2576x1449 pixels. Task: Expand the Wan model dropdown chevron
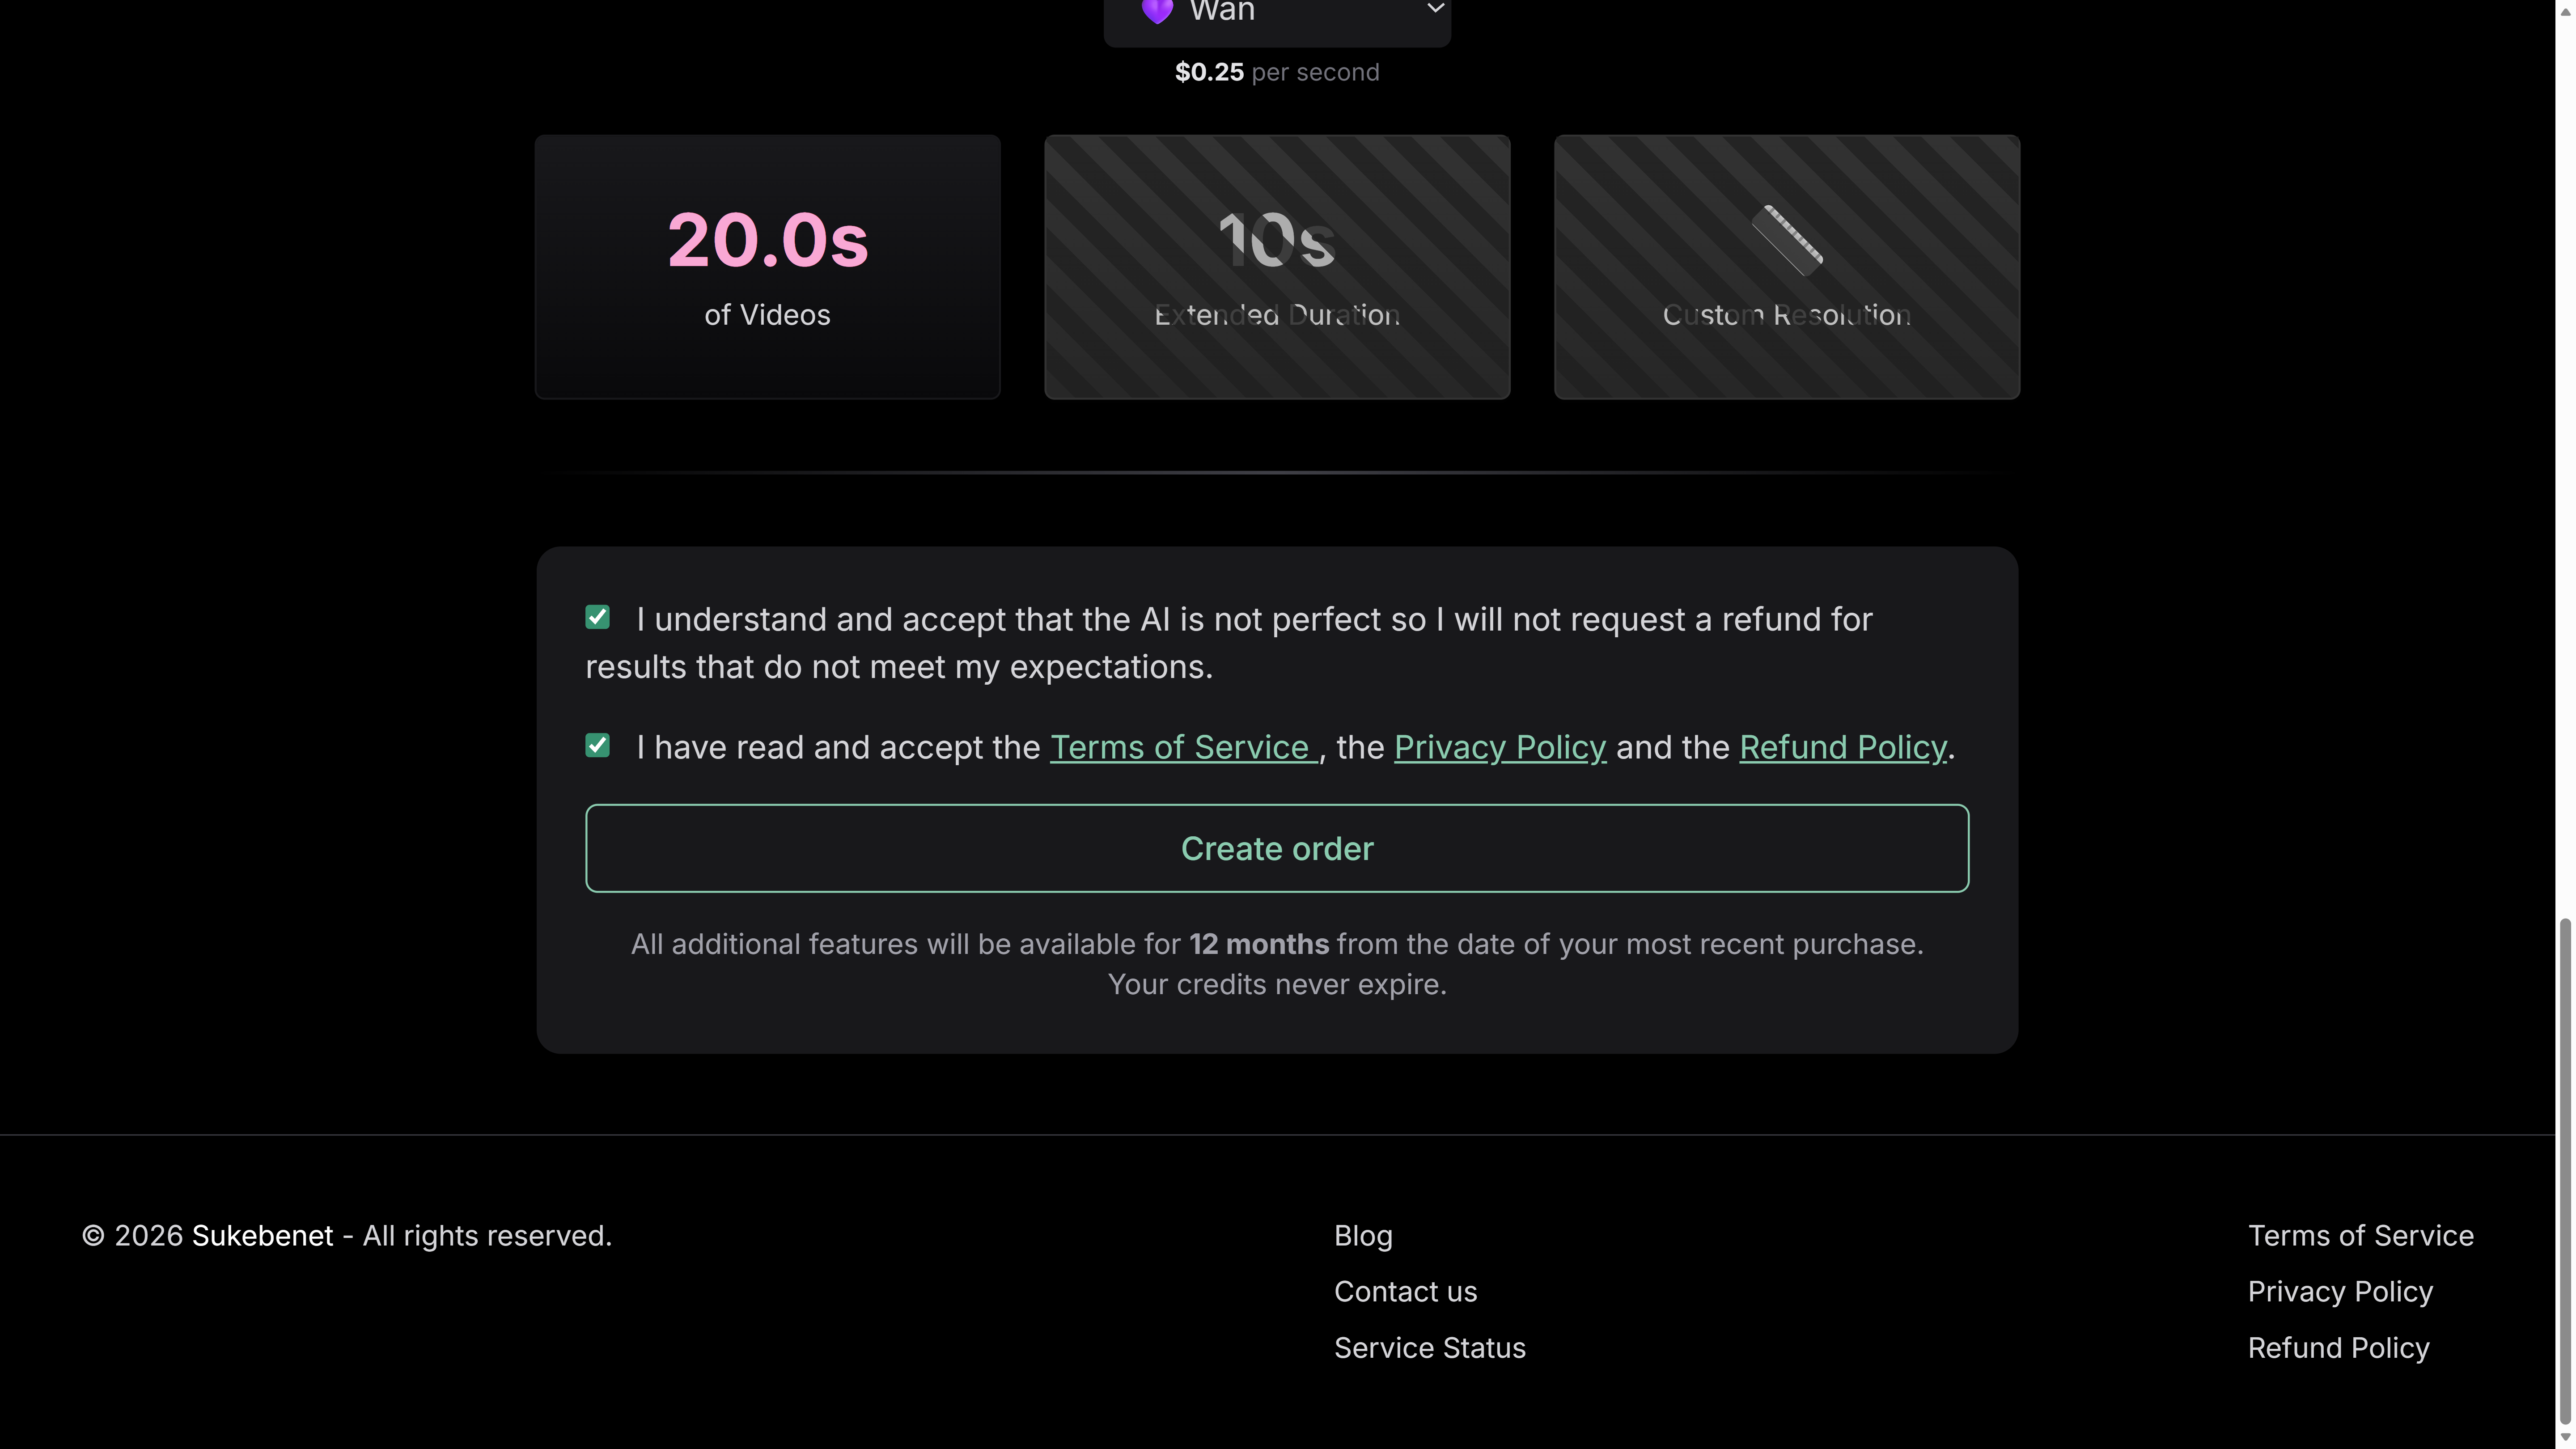[1435, 9]
